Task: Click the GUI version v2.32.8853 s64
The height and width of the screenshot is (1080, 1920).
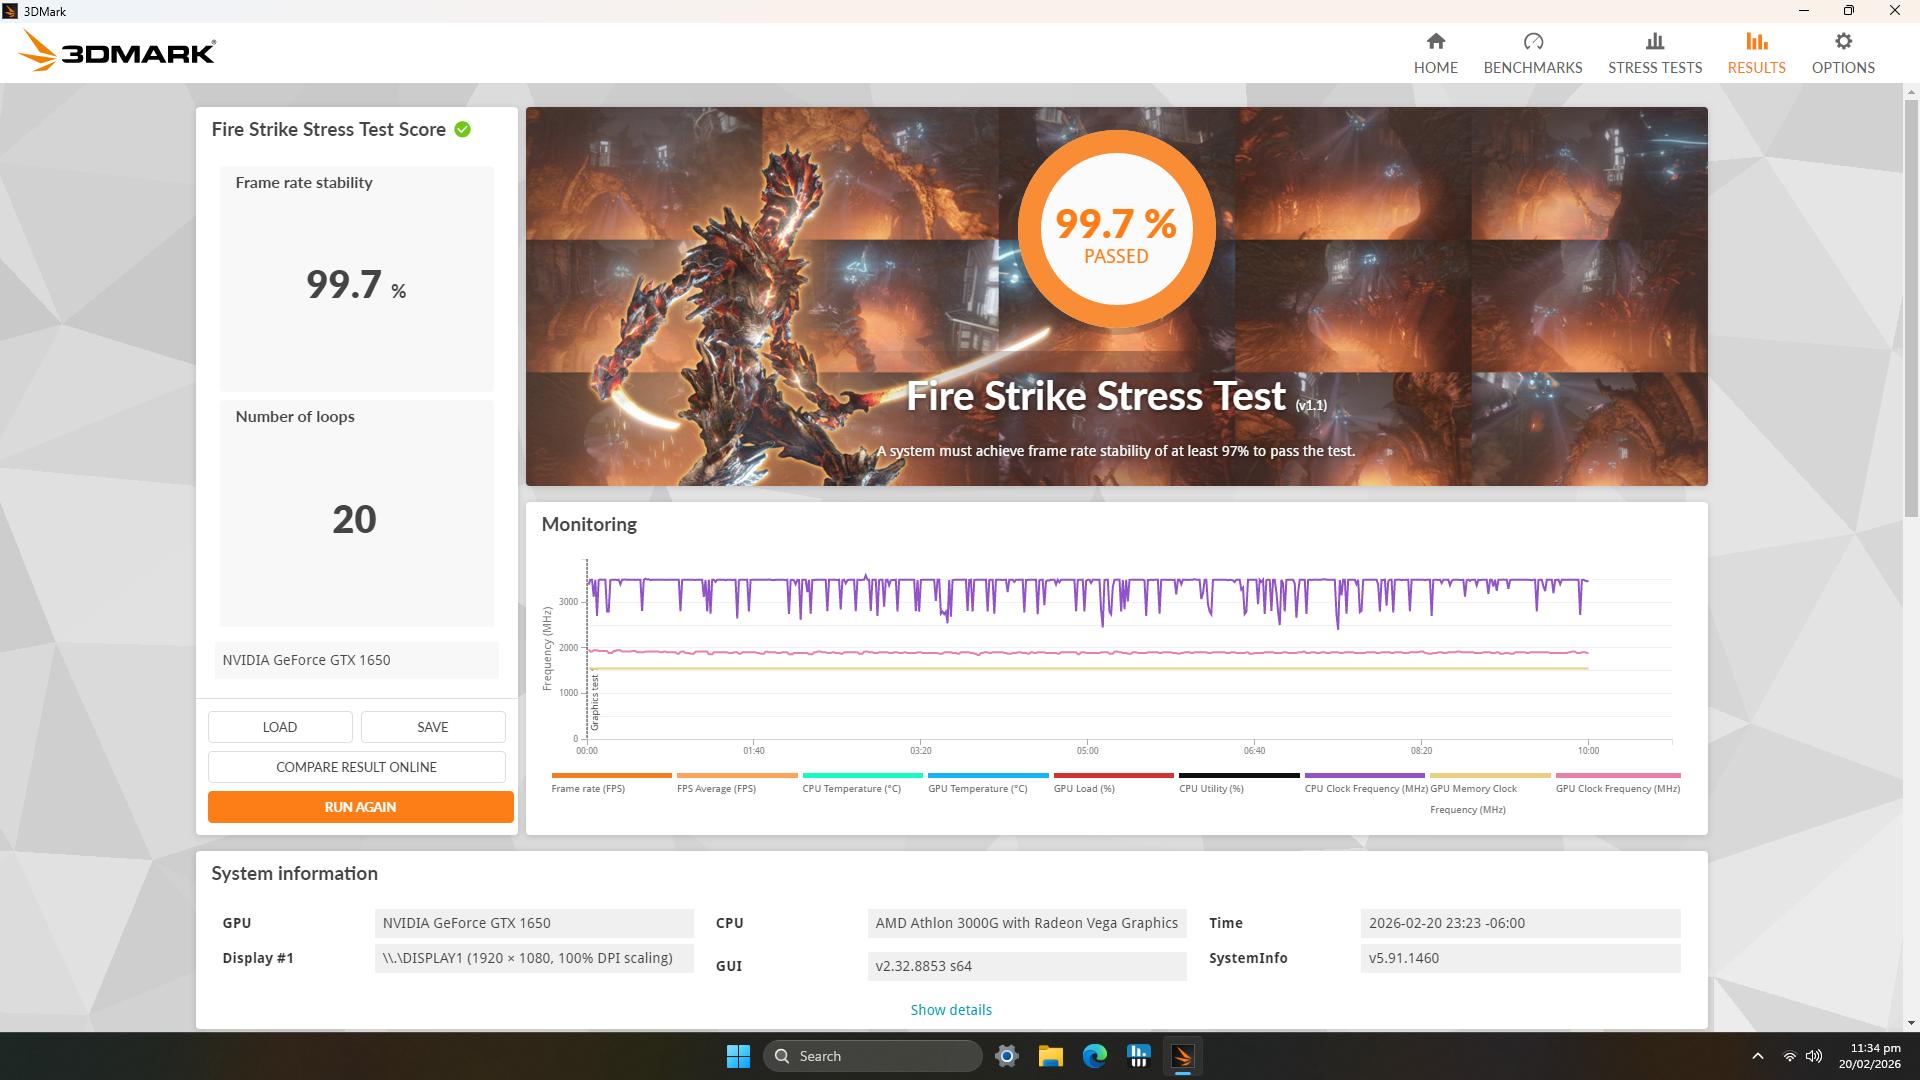Action: 1027,966
